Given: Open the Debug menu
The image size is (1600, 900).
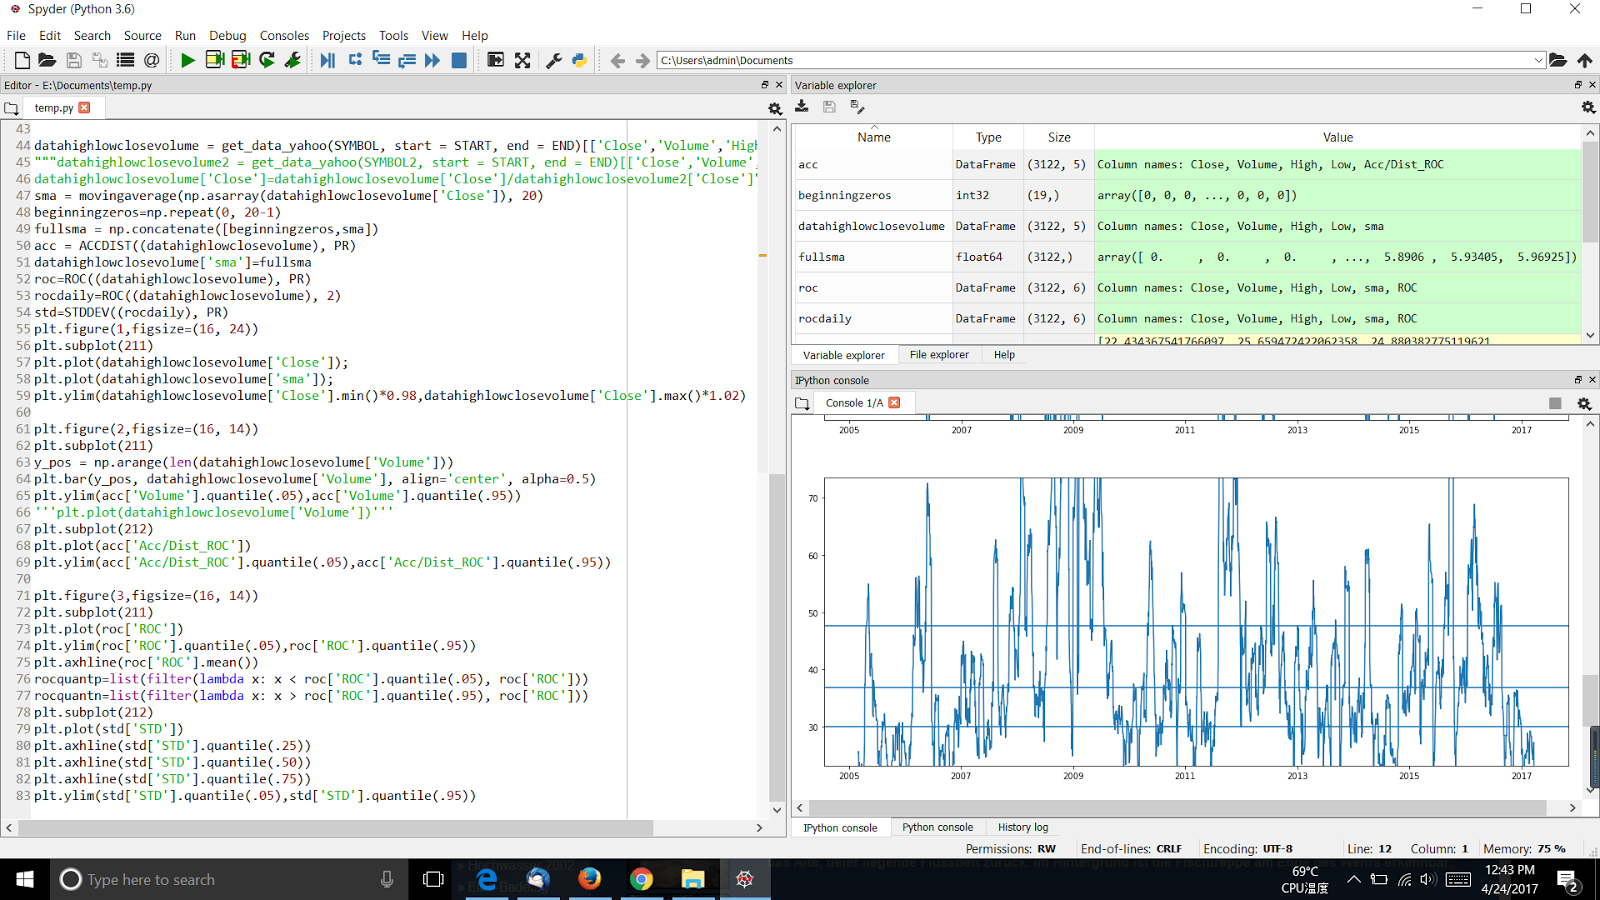Looking at the screenshot, I should [228, 35].
